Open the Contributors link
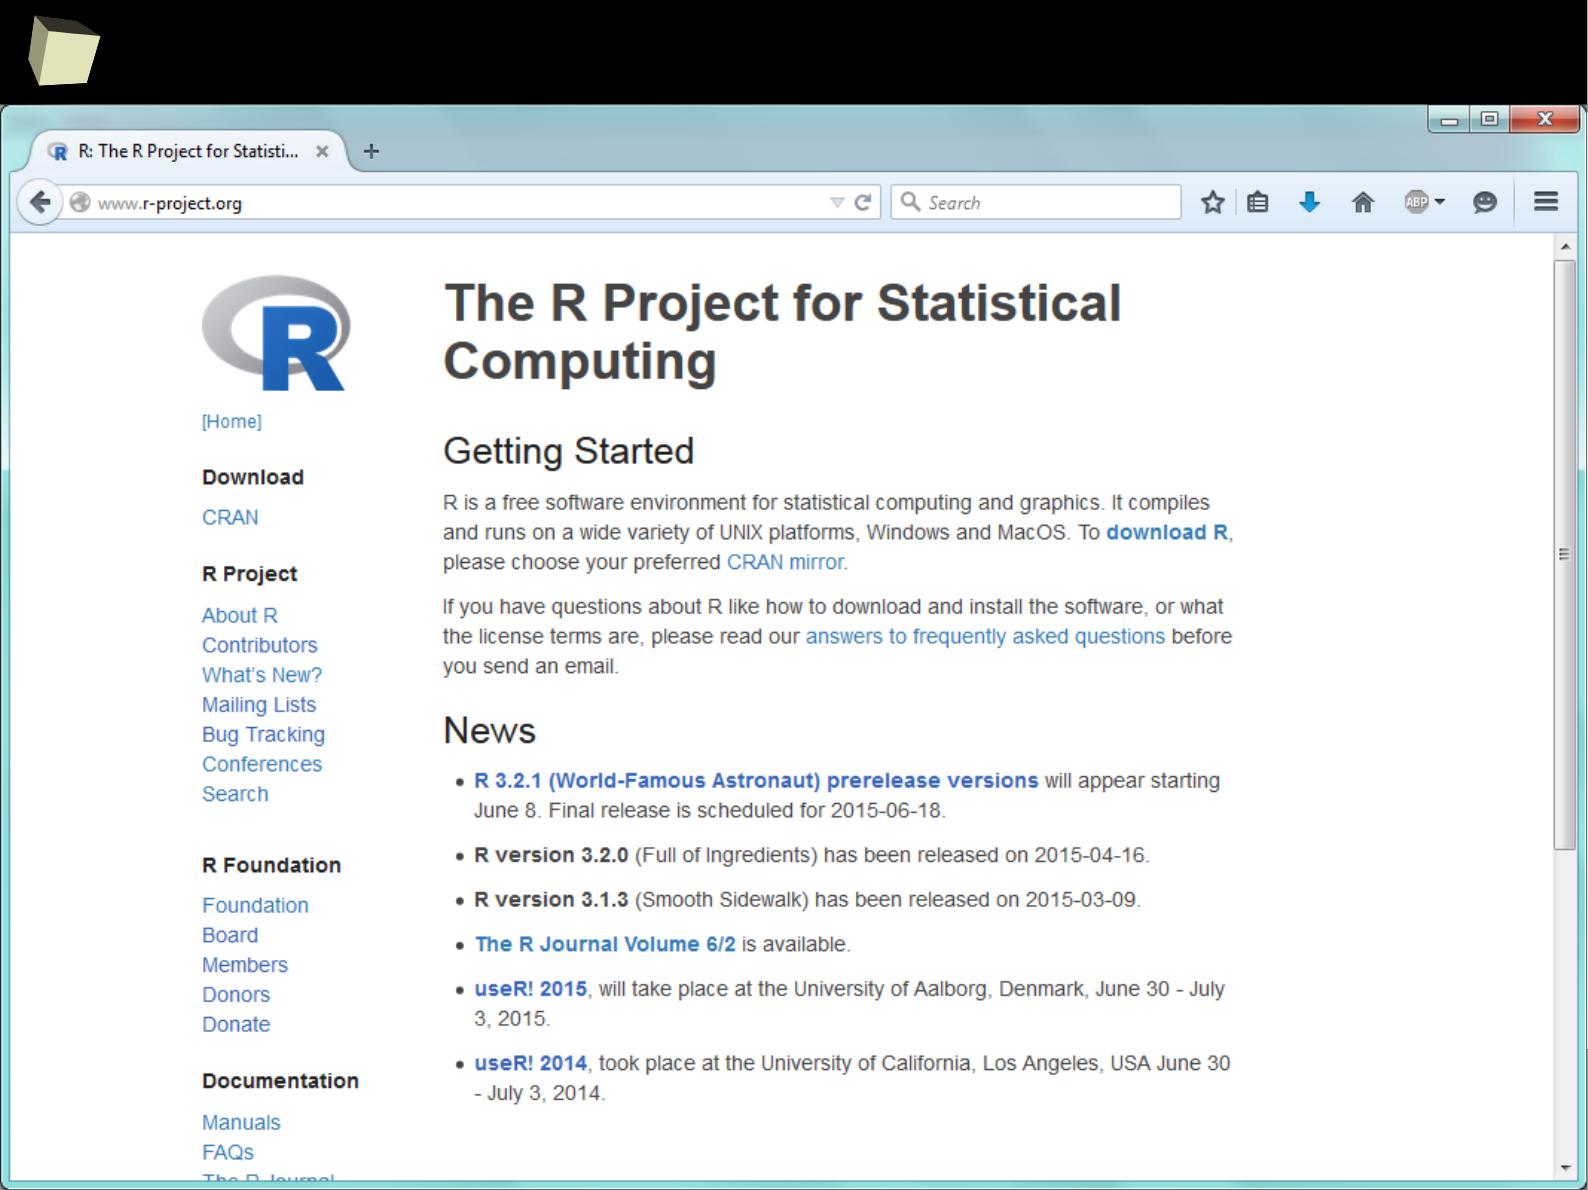 259,645
